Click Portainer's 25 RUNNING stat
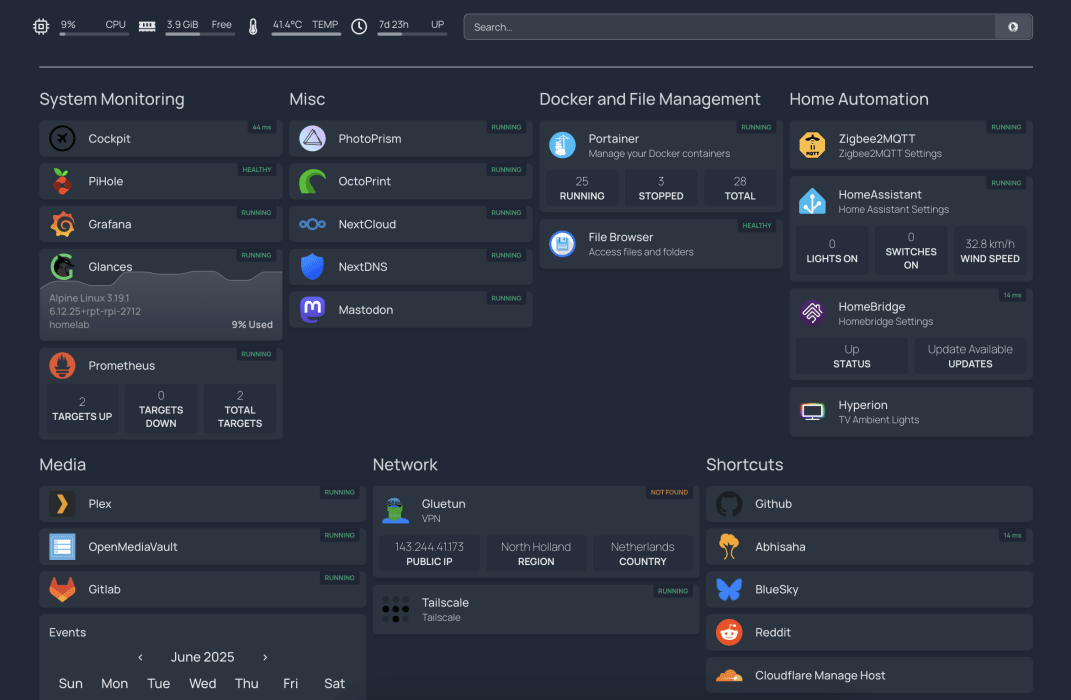The image size is (1071, 700). point(582,188)
